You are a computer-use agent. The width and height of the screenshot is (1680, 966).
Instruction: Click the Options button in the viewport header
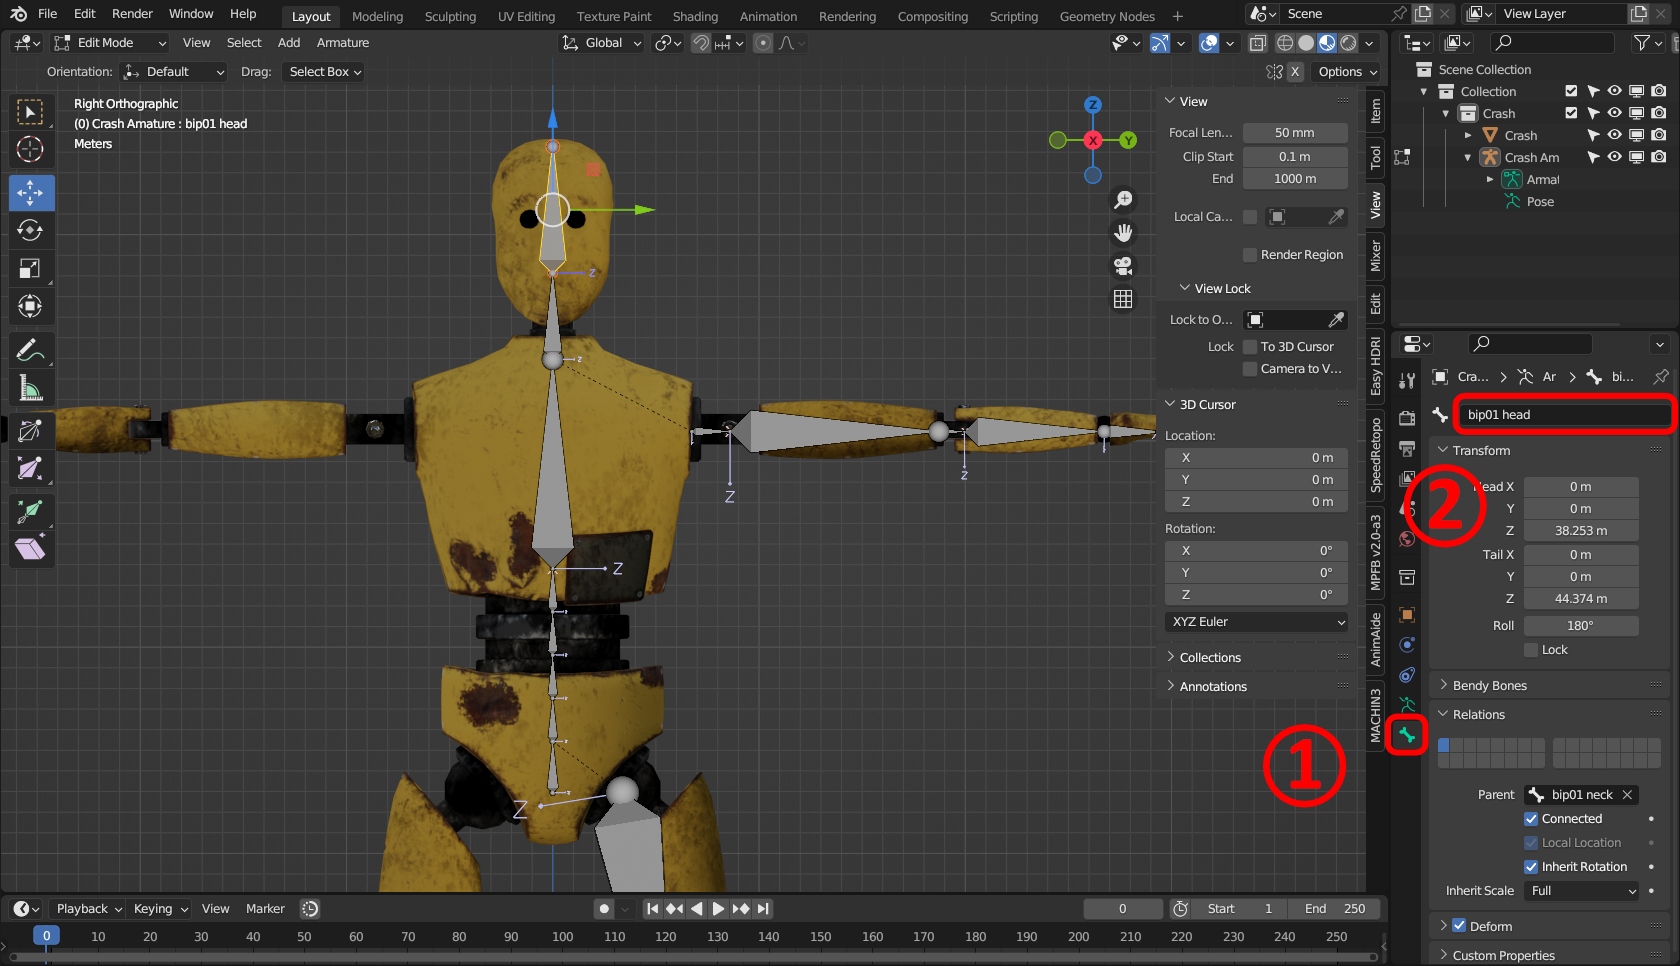point(1347,72)
